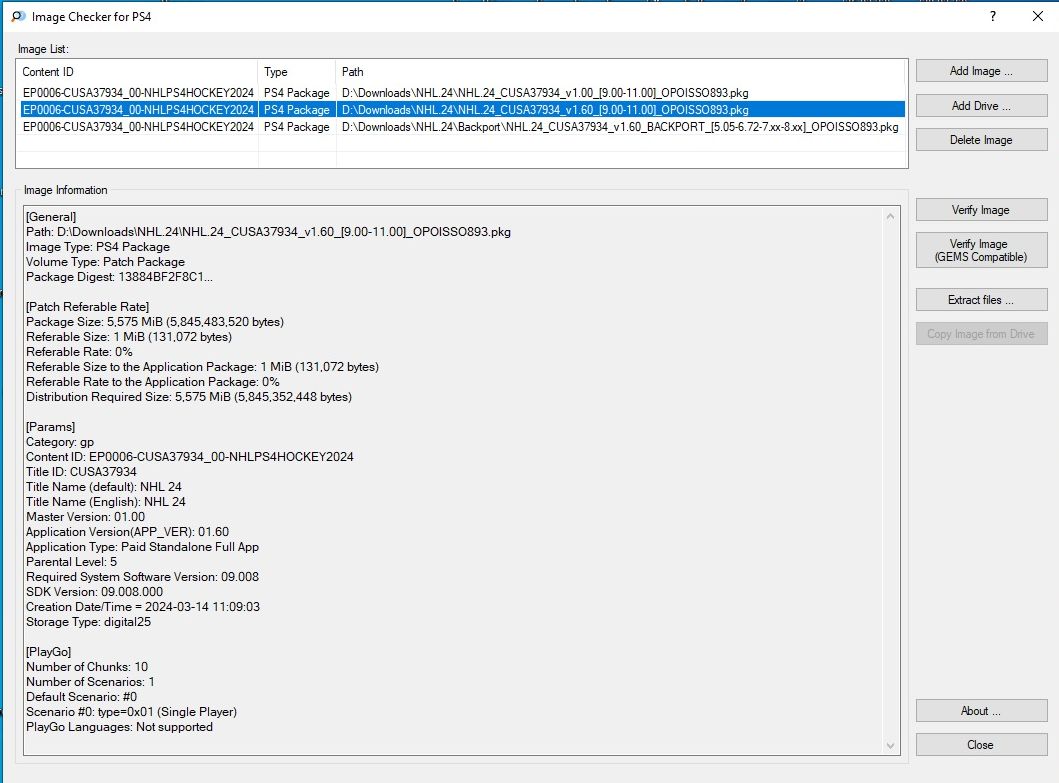The height and width of the screenshot is (783, 1059).
Task: Click the Storage Type: digital25 line
Action: pos(88,622)
